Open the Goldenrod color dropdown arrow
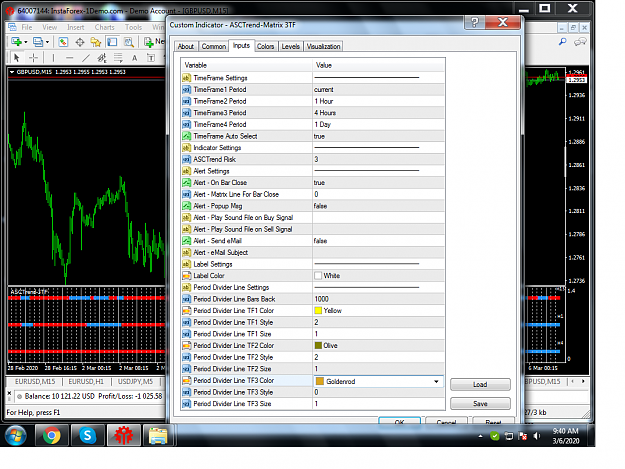 [x=436, y=381]
